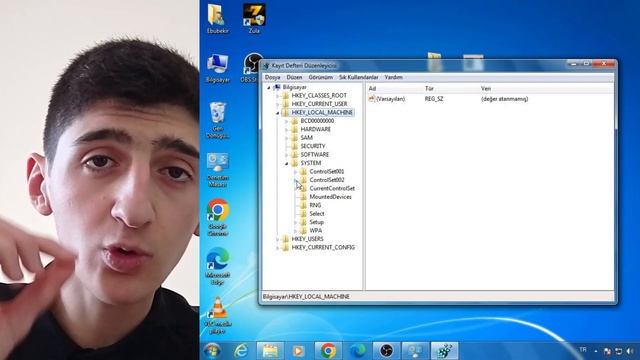Select the Denetim Masası desktop icon
Screen dimensions: 640x360
tap(217, 170)
